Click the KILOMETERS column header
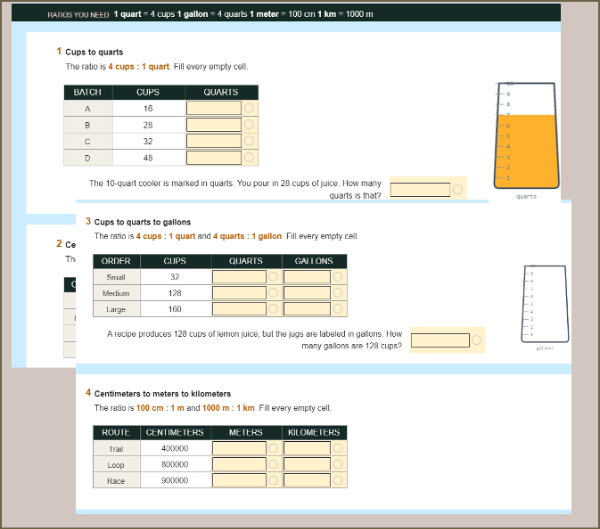600x529 pixels. [314, 433]
